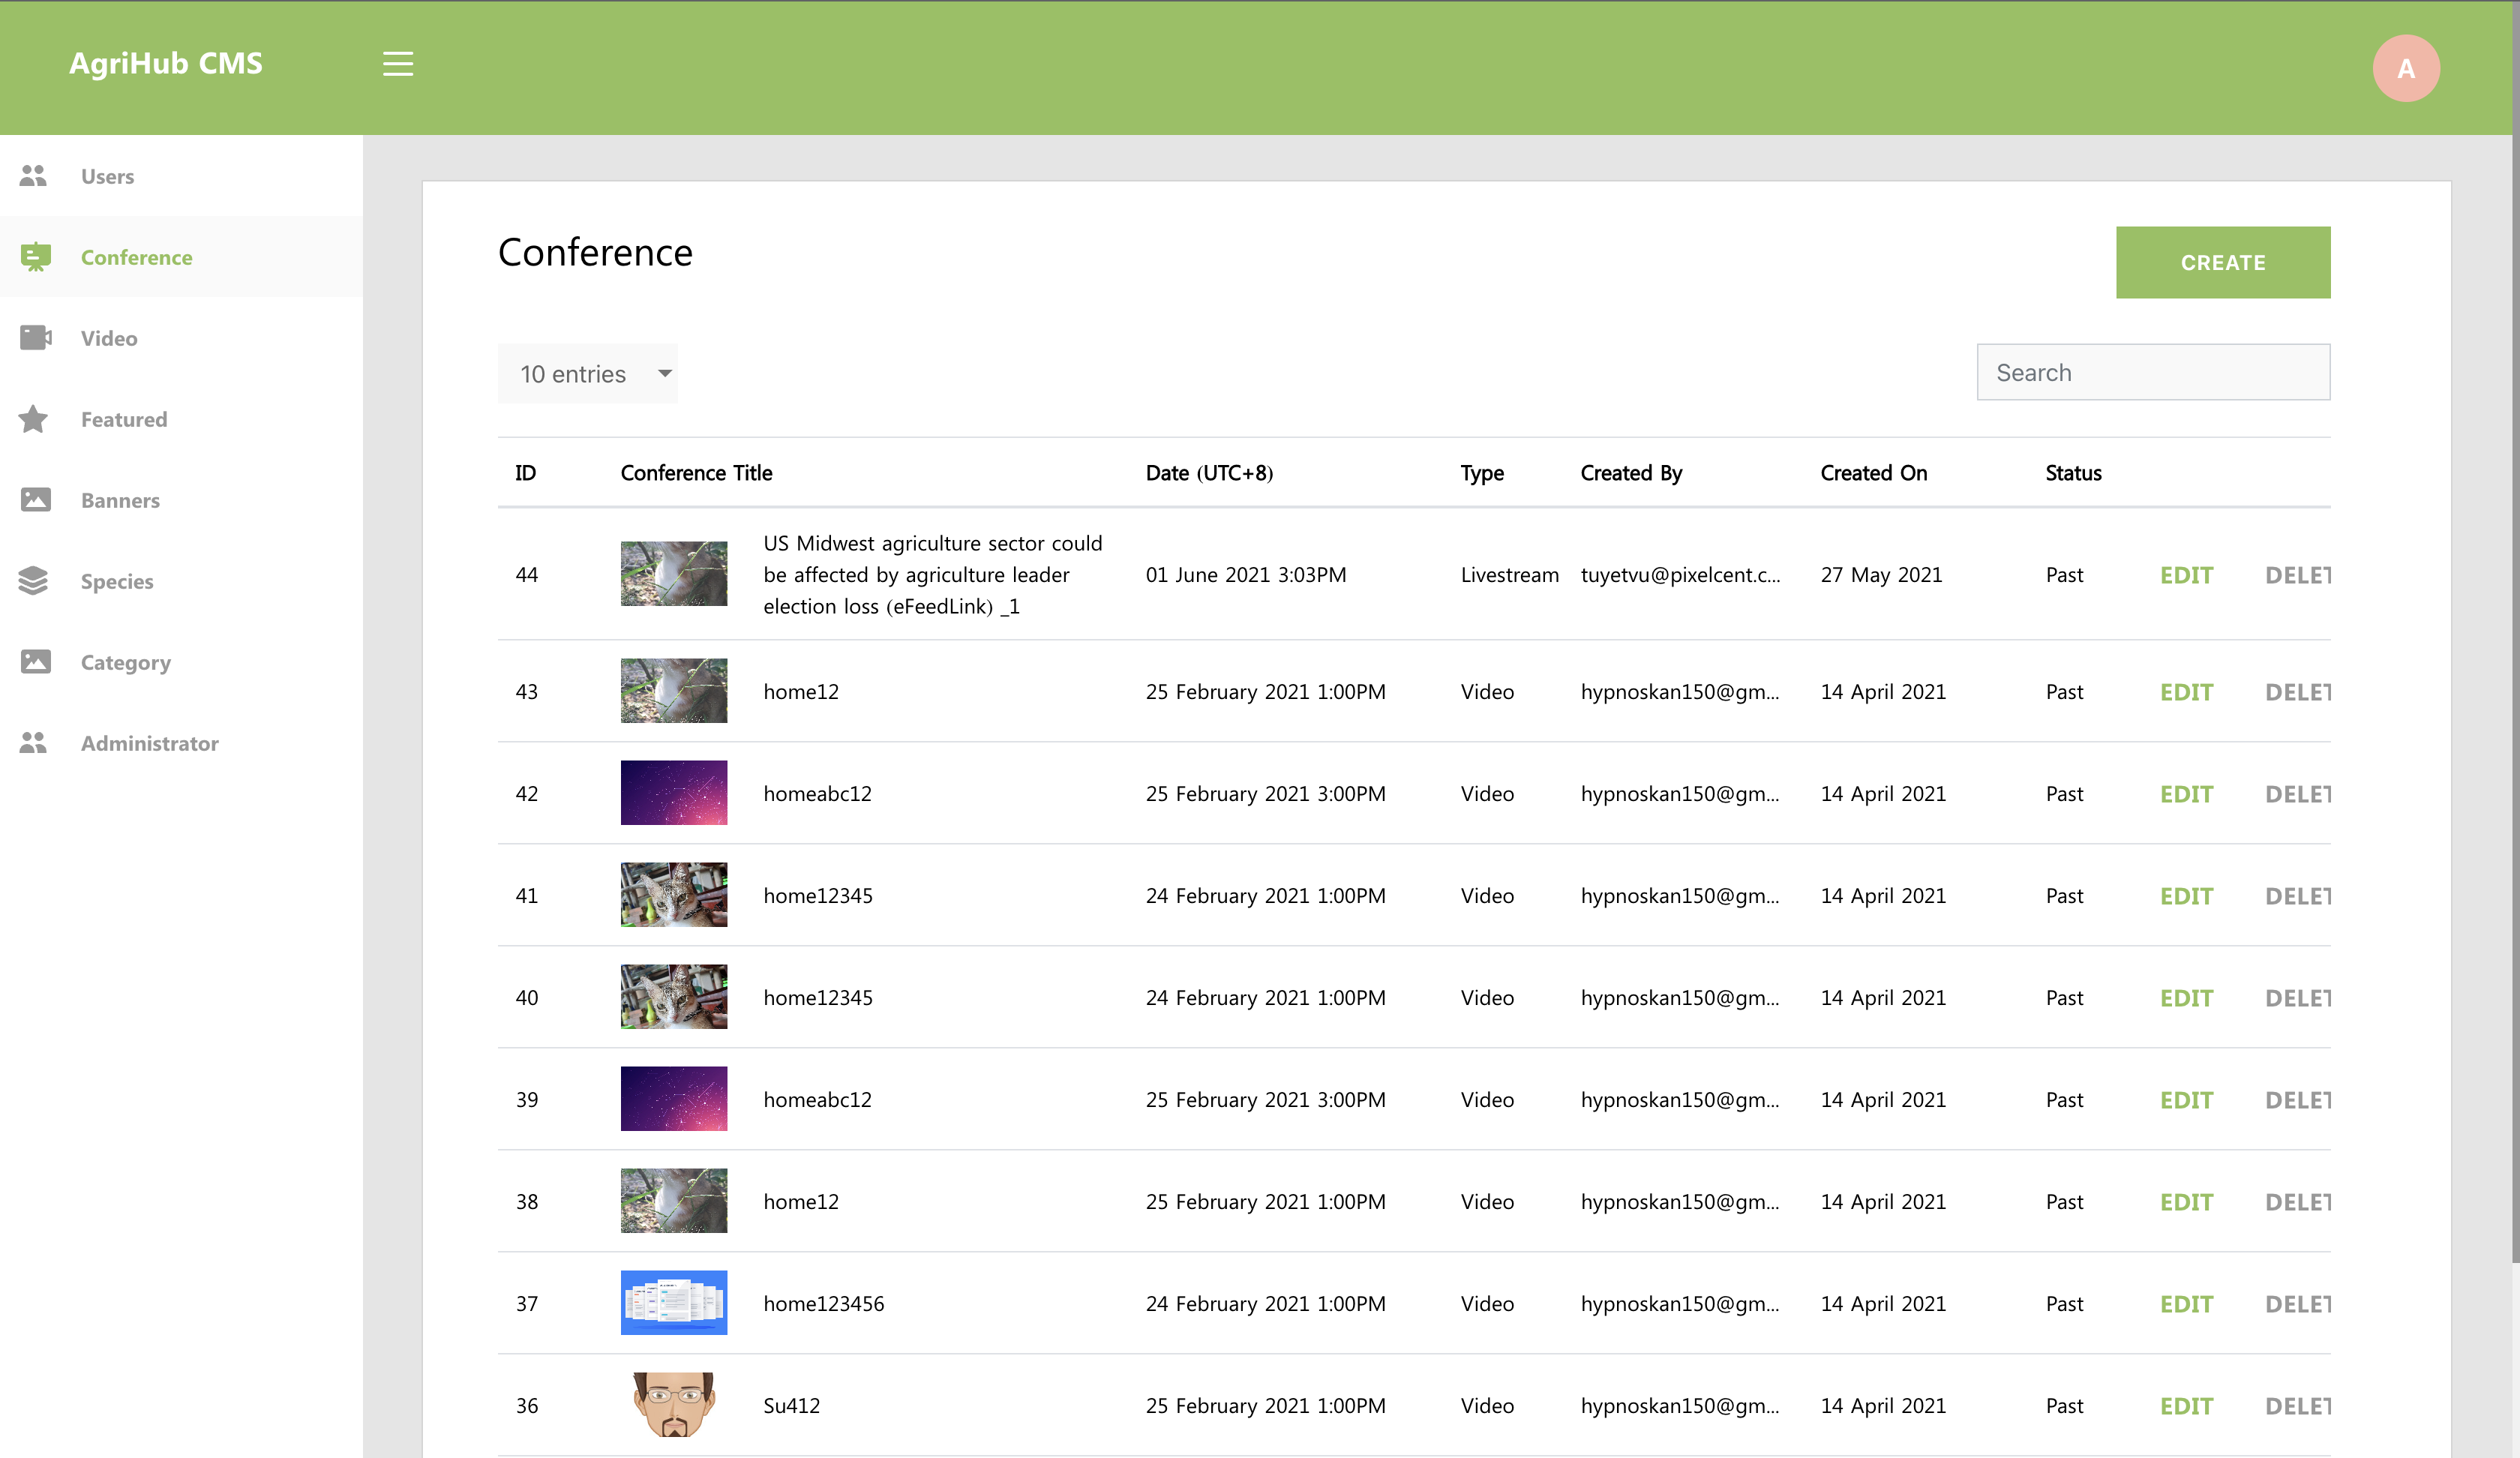Screen dimensions: 2520x1458
Task: Sort by the Created On column header
Action: (x=1873, y=473)
